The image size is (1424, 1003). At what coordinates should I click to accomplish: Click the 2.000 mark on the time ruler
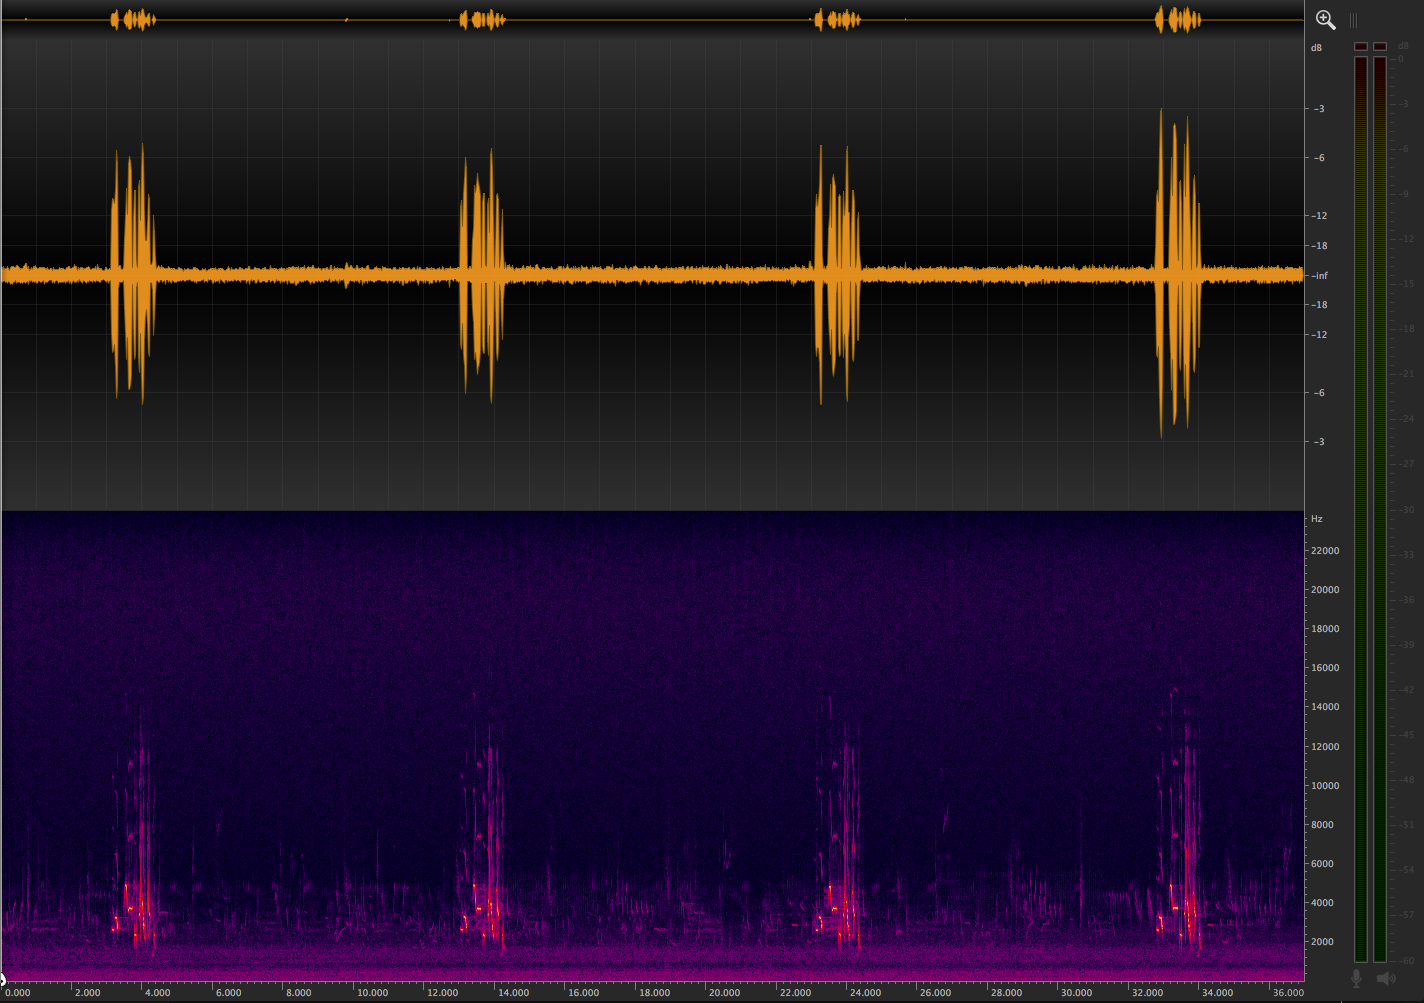[x=87, y=993]
